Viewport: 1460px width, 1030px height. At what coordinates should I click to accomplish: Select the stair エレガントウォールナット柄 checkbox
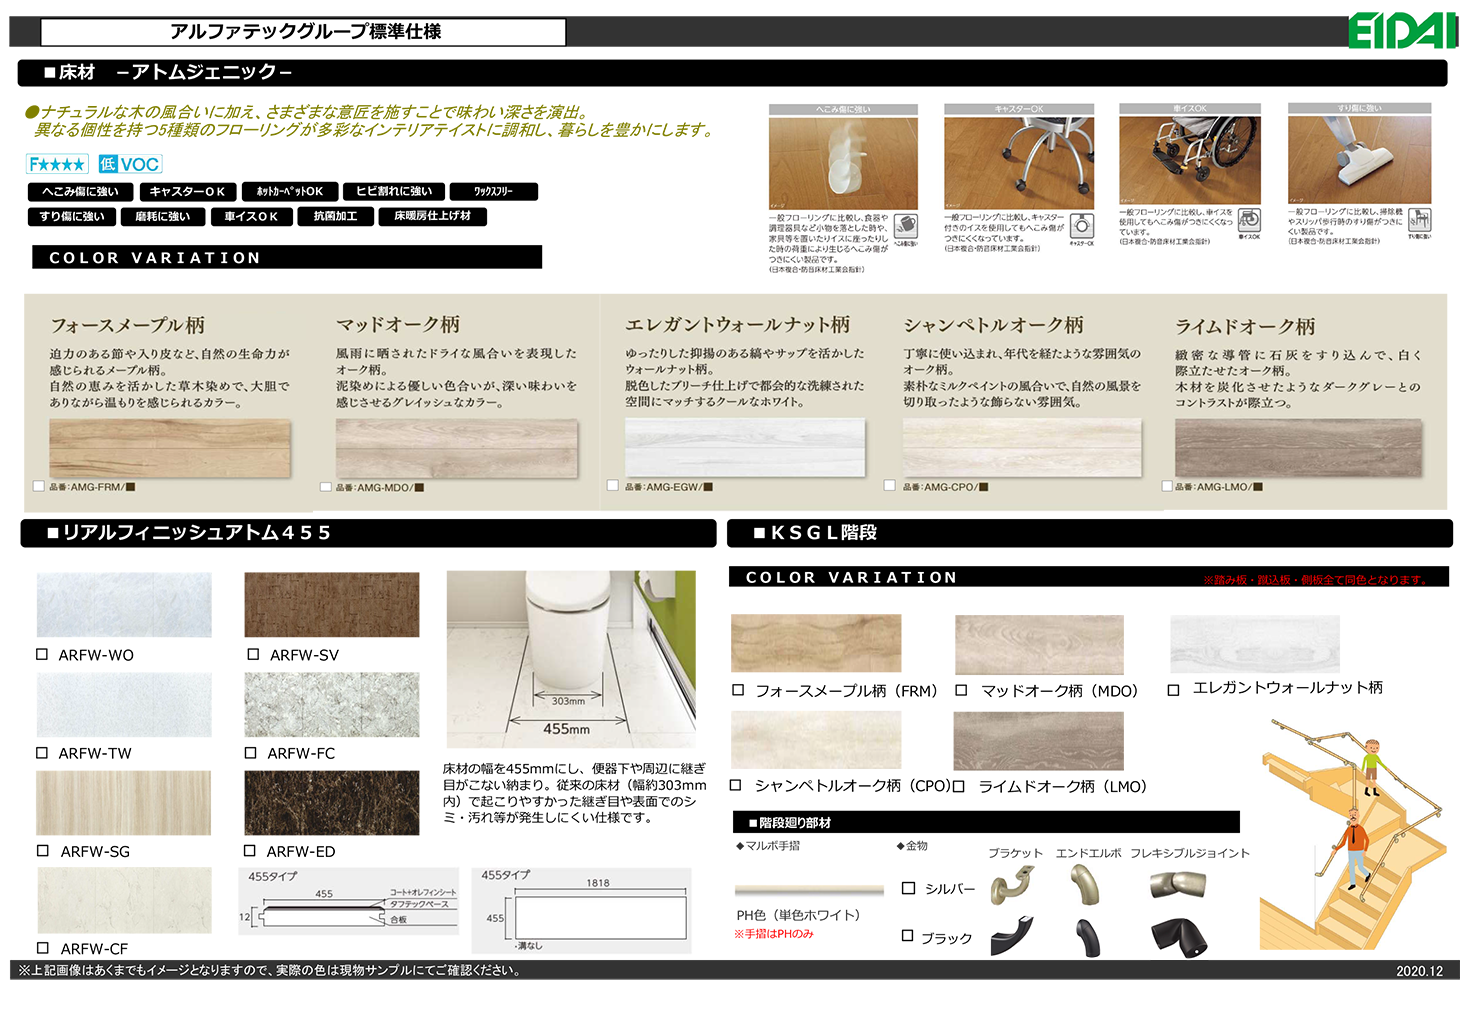(1174, 689)
